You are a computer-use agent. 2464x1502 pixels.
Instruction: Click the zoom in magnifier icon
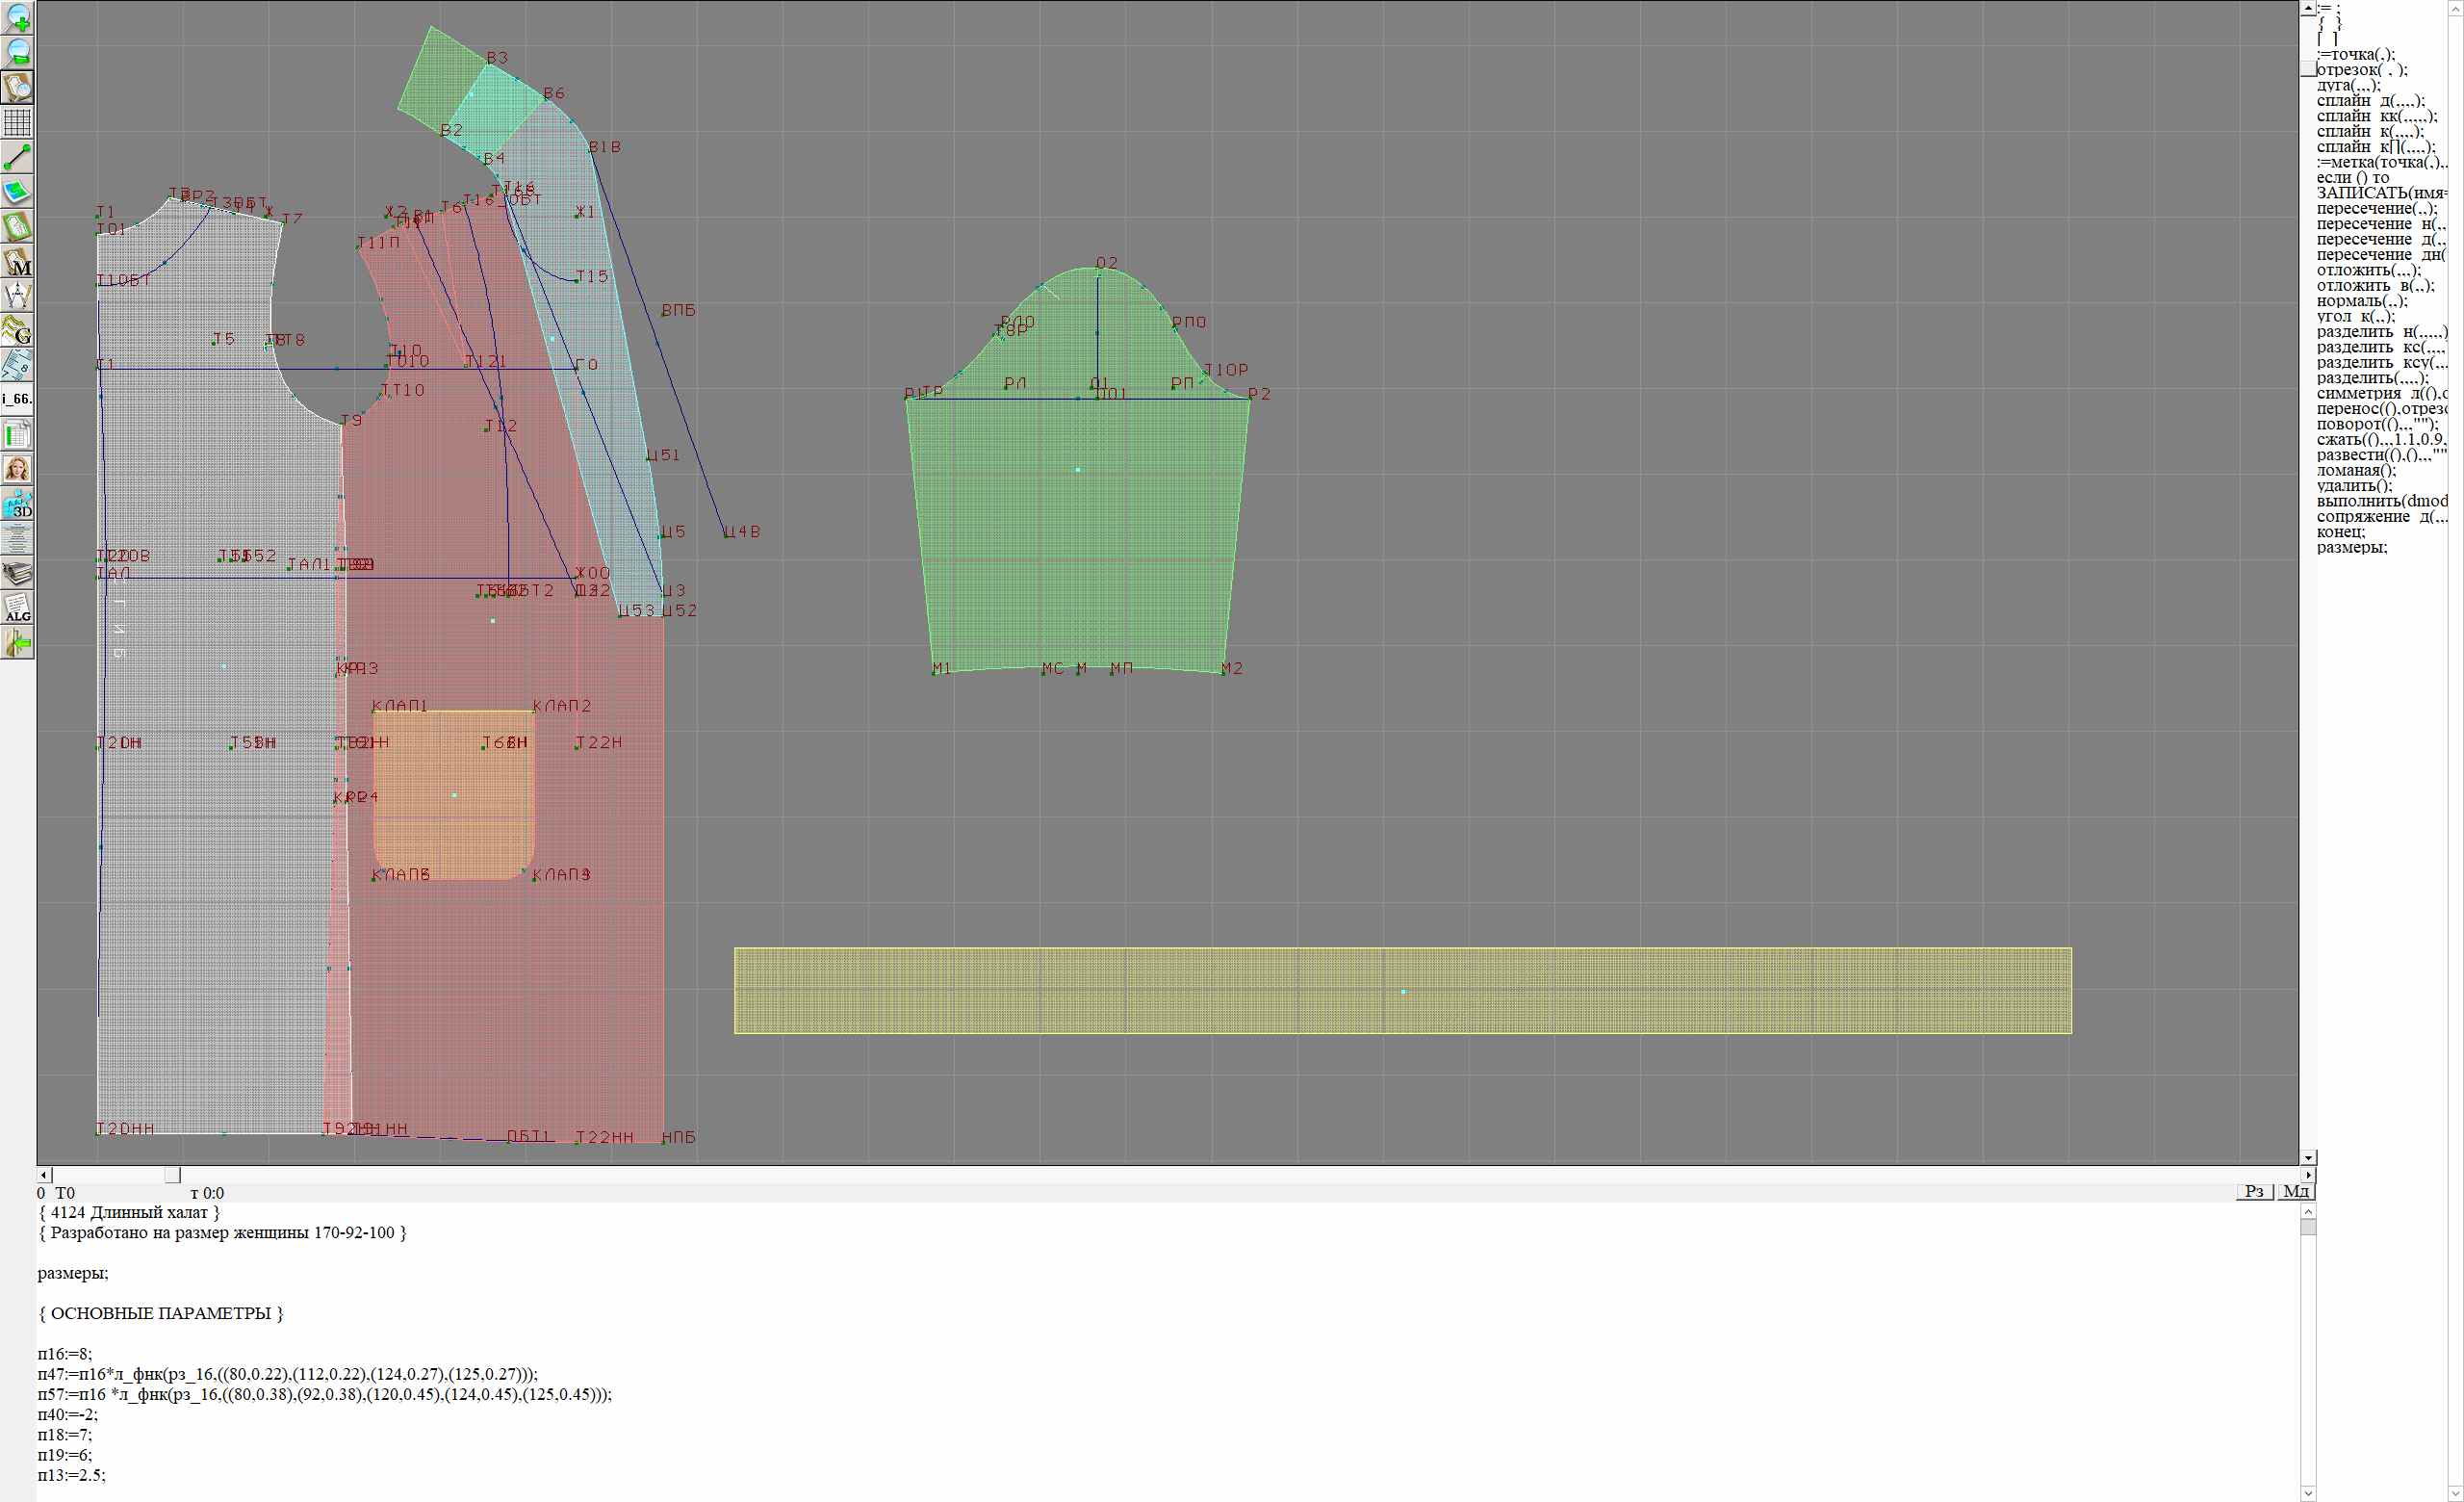point(18,17)
